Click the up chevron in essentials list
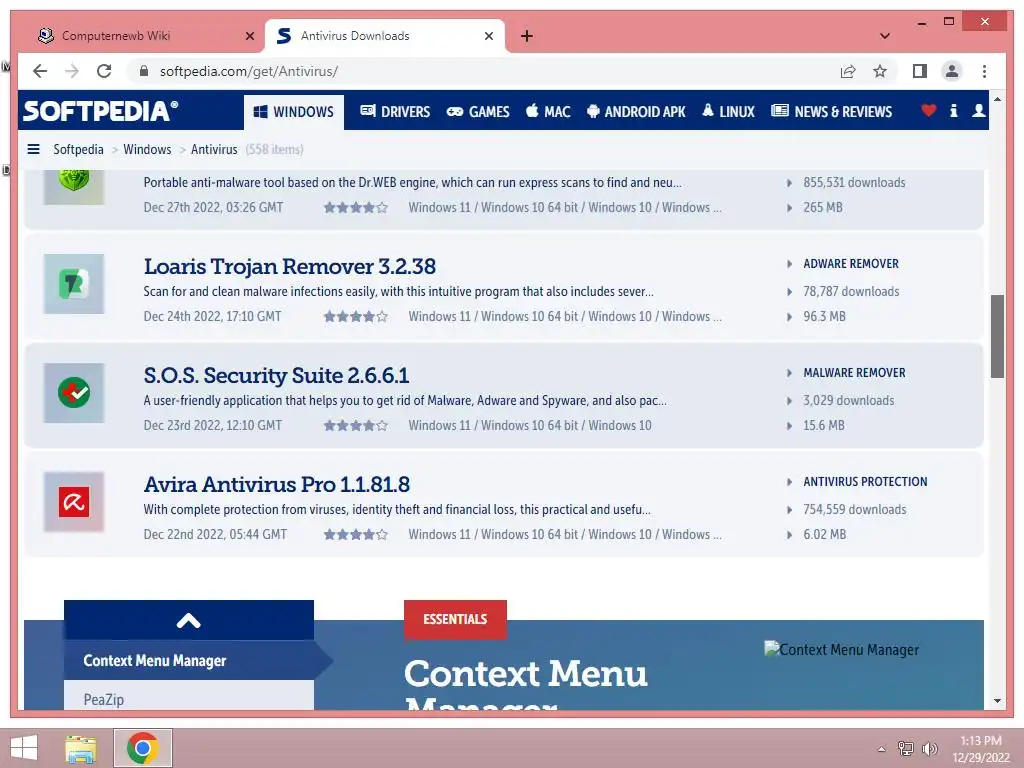Image resolution: width=1024 pixels, height=768 pixels. [x=189, y=620]
